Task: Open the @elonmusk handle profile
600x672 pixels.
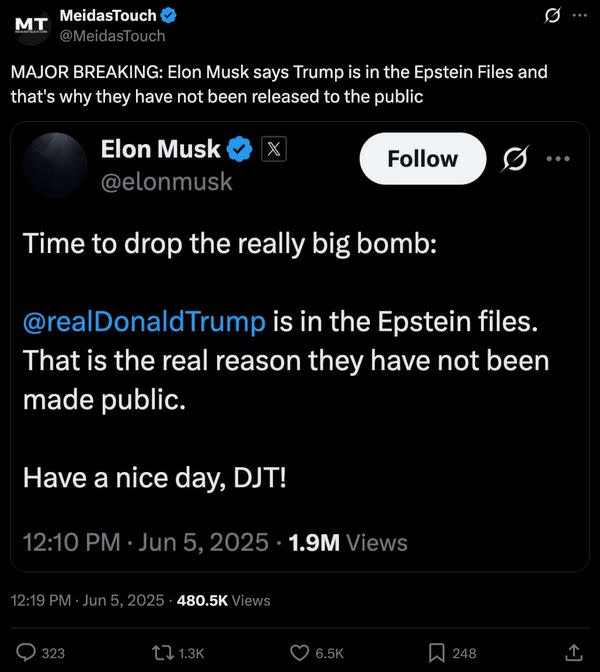Action: (x=167, y=181)
